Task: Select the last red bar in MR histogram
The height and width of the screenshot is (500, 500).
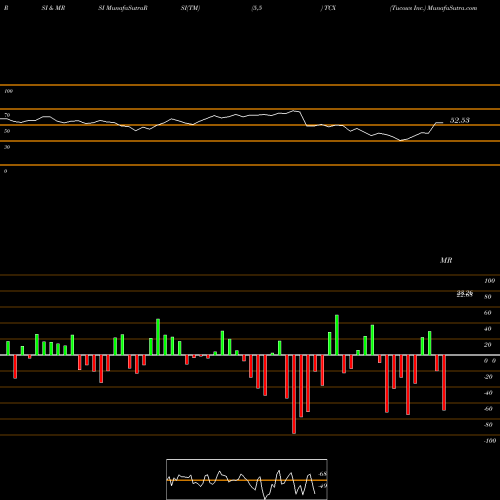Action: click(x=444, y=383)
